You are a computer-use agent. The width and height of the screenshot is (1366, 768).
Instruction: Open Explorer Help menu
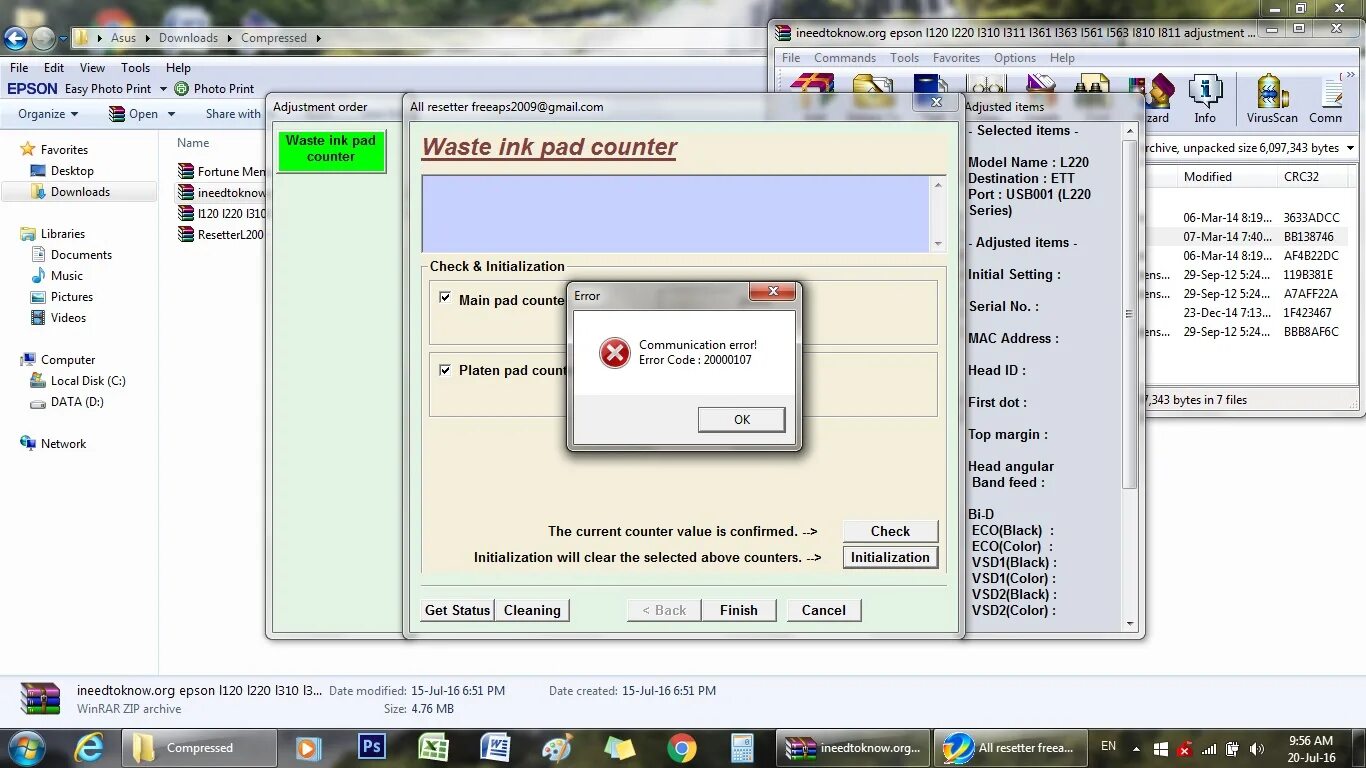tap(178, 68)
